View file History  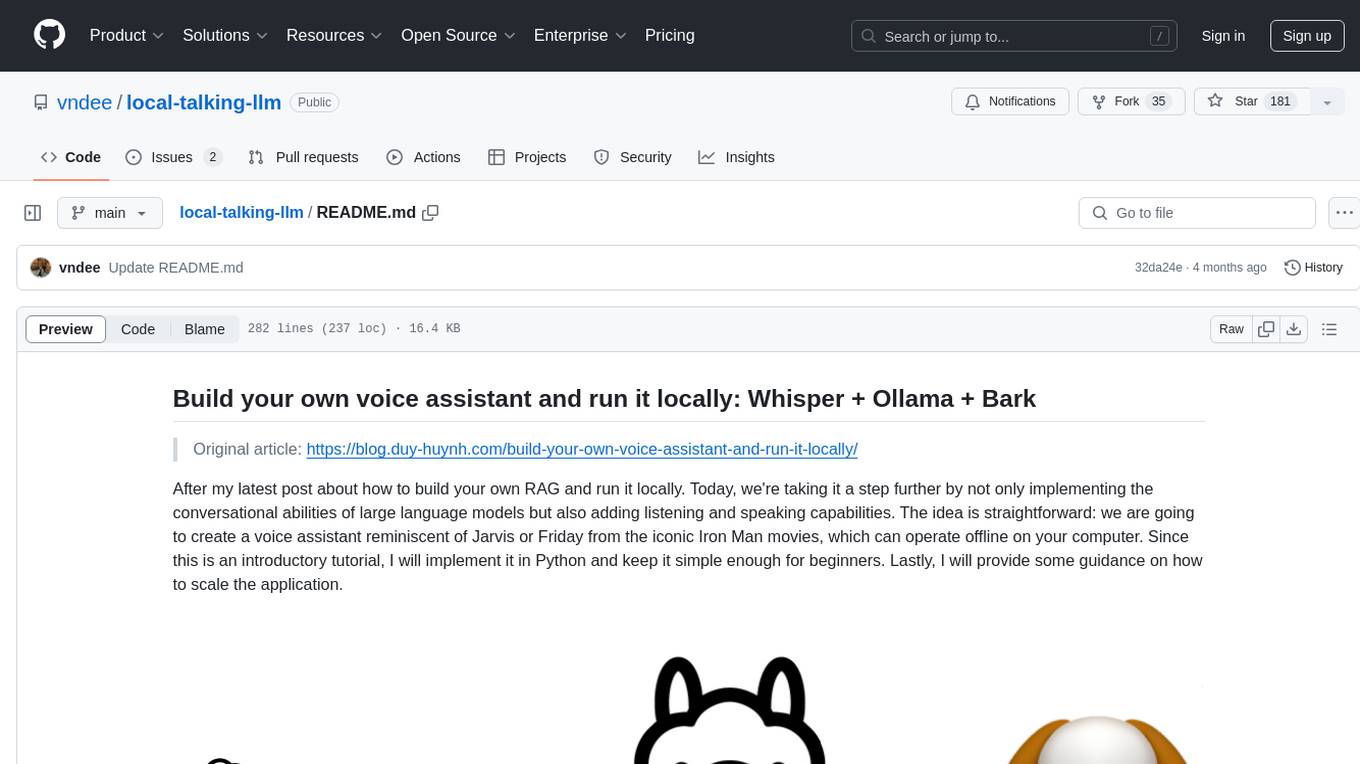pyautogui.click(x=1313, y=267)
